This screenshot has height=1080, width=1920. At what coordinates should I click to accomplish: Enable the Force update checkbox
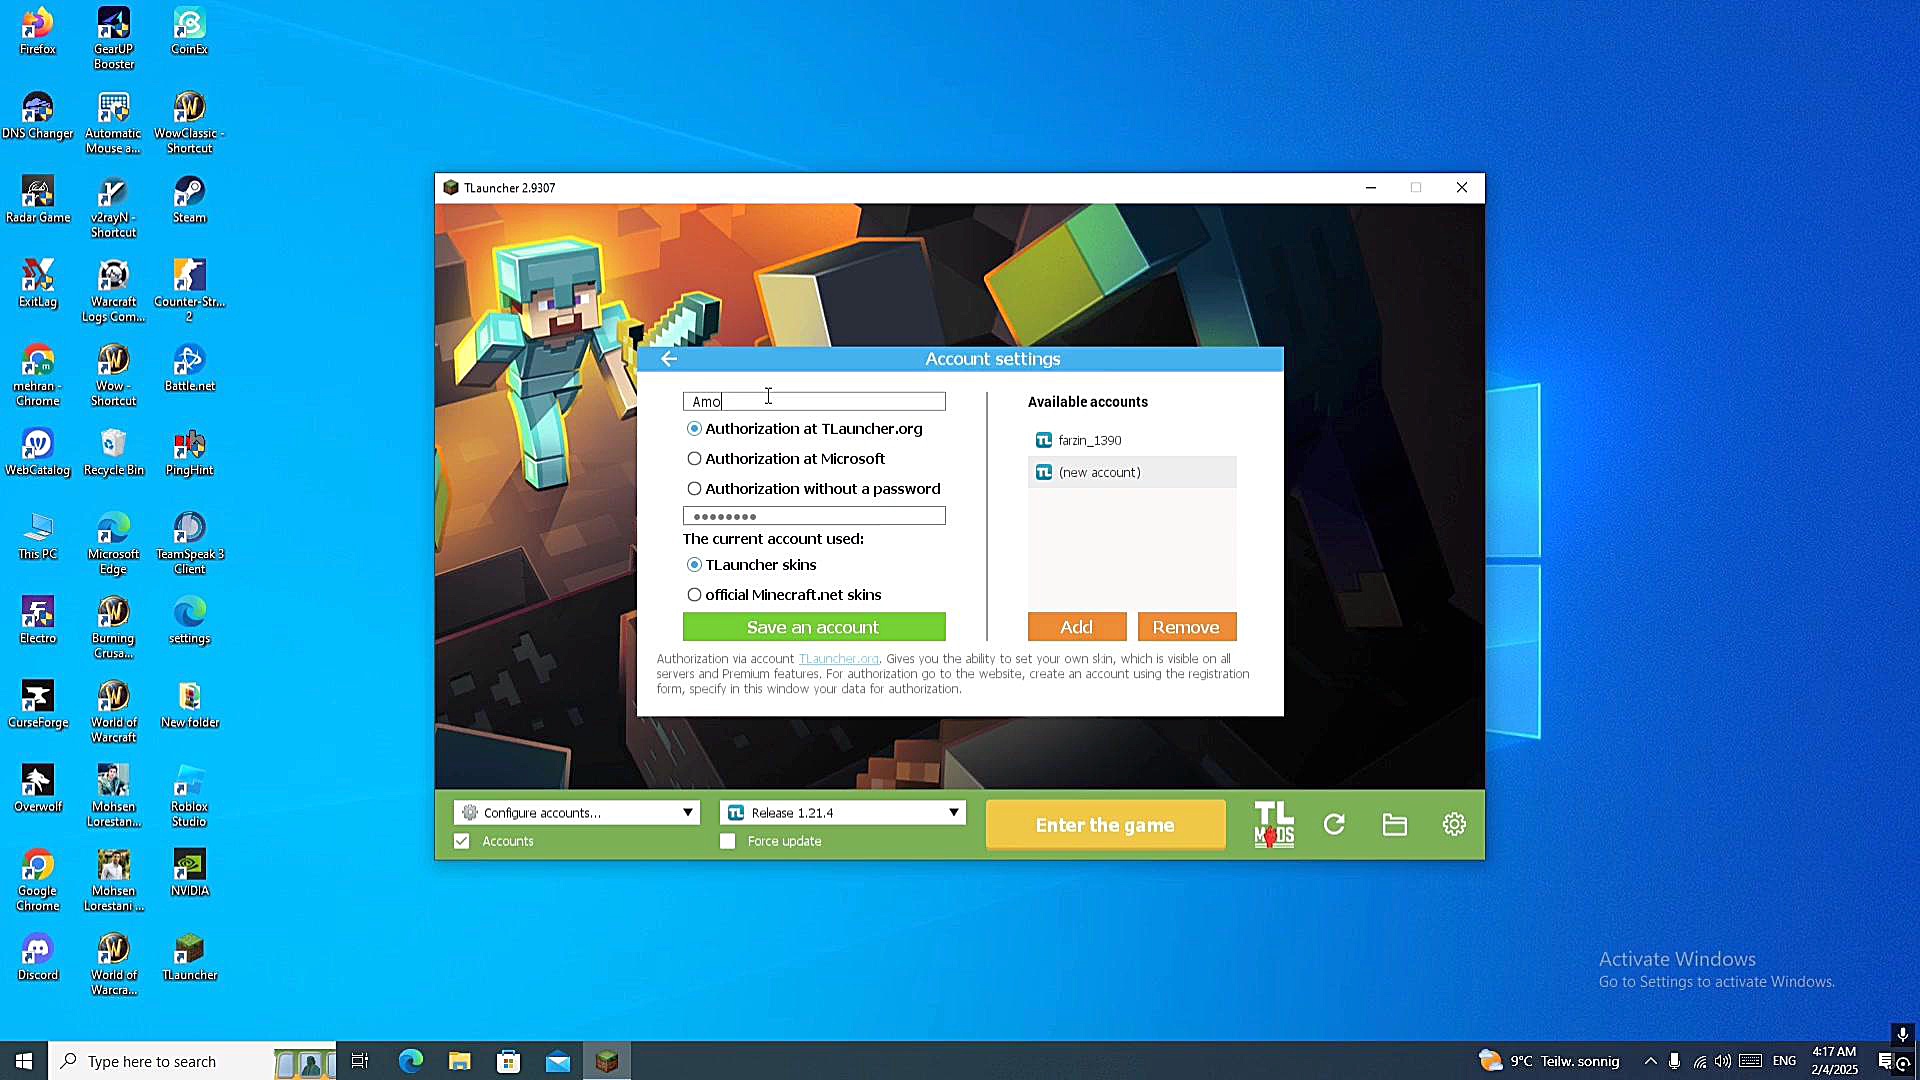tap(728, 841)
